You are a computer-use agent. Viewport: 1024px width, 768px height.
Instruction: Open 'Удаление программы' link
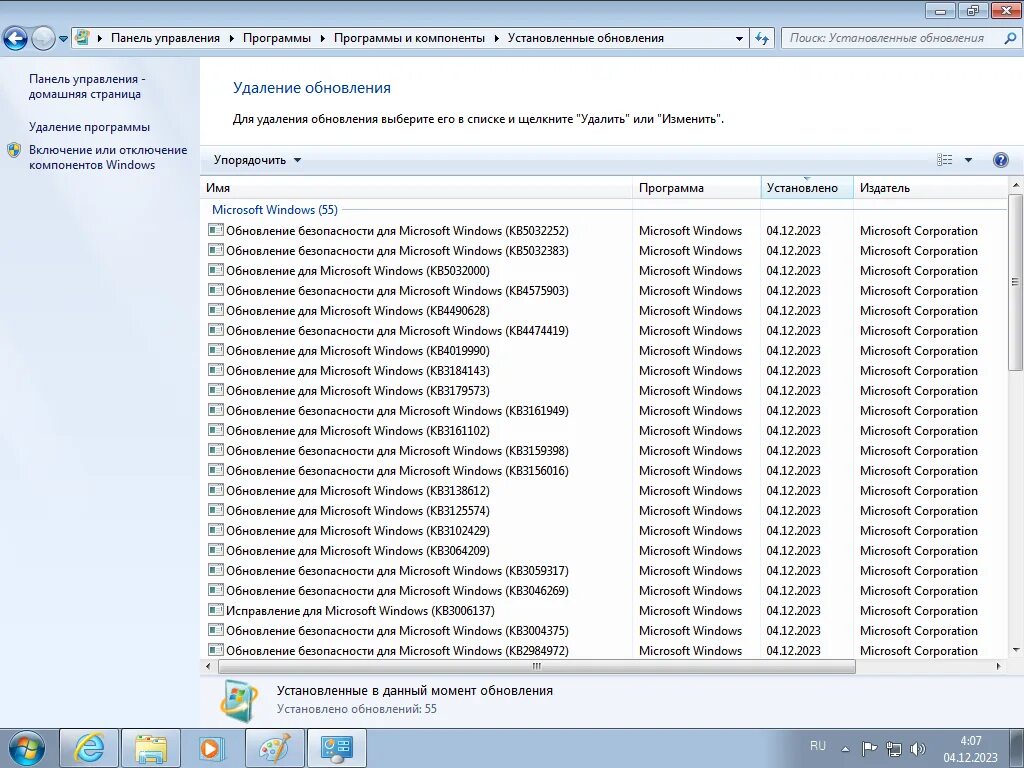pos(89,127)
